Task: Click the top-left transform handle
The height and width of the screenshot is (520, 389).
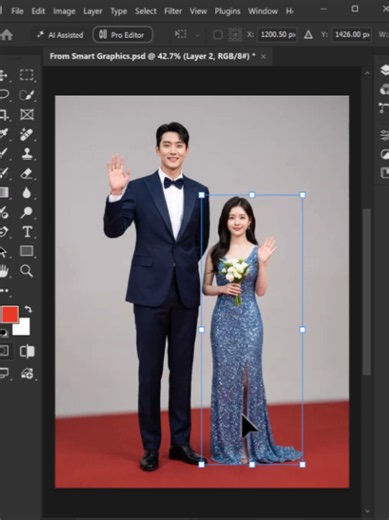Action: (x=201, y=195)
